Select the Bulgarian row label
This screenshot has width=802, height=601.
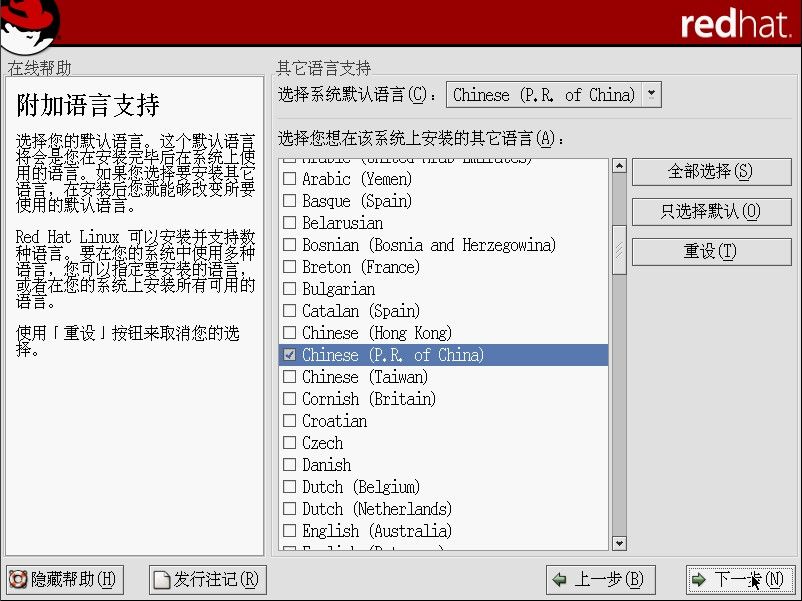point(339,289)
